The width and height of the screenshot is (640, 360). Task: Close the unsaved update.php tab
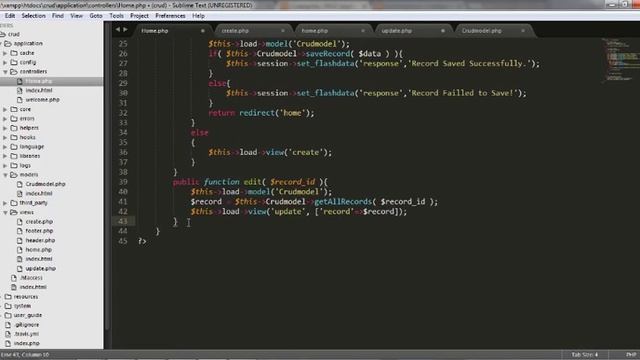point(443,31)
